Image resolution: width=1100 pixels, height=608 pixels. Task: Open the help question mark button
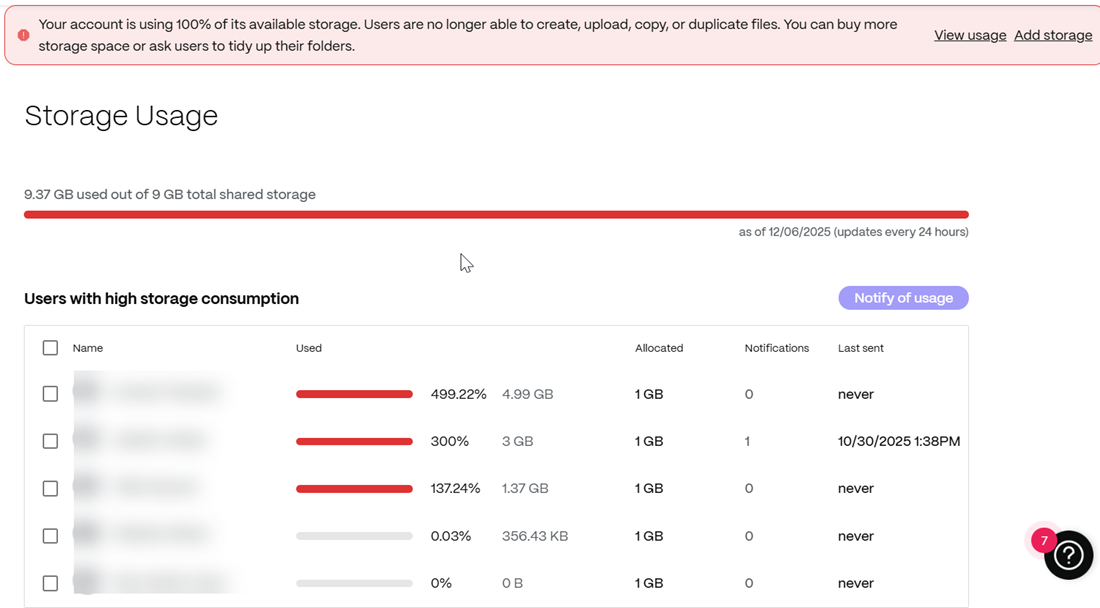pyautogui.click(x=1068, y=555)
